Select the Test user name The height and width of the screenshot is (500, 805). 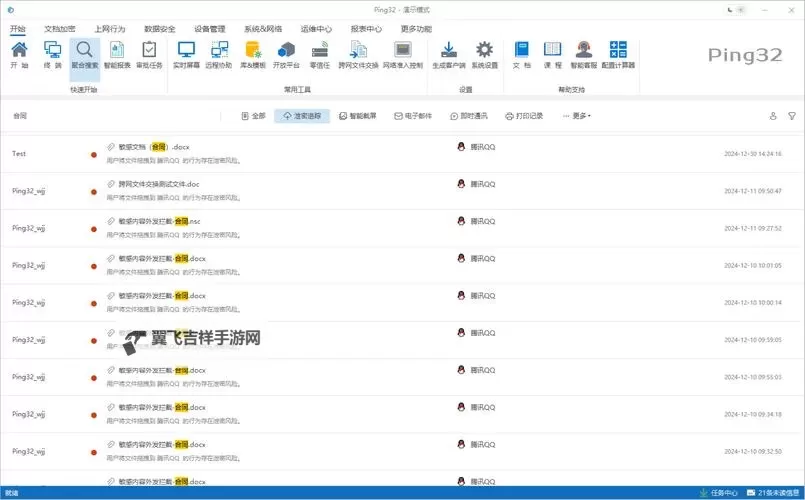click(x=19, y=153)
